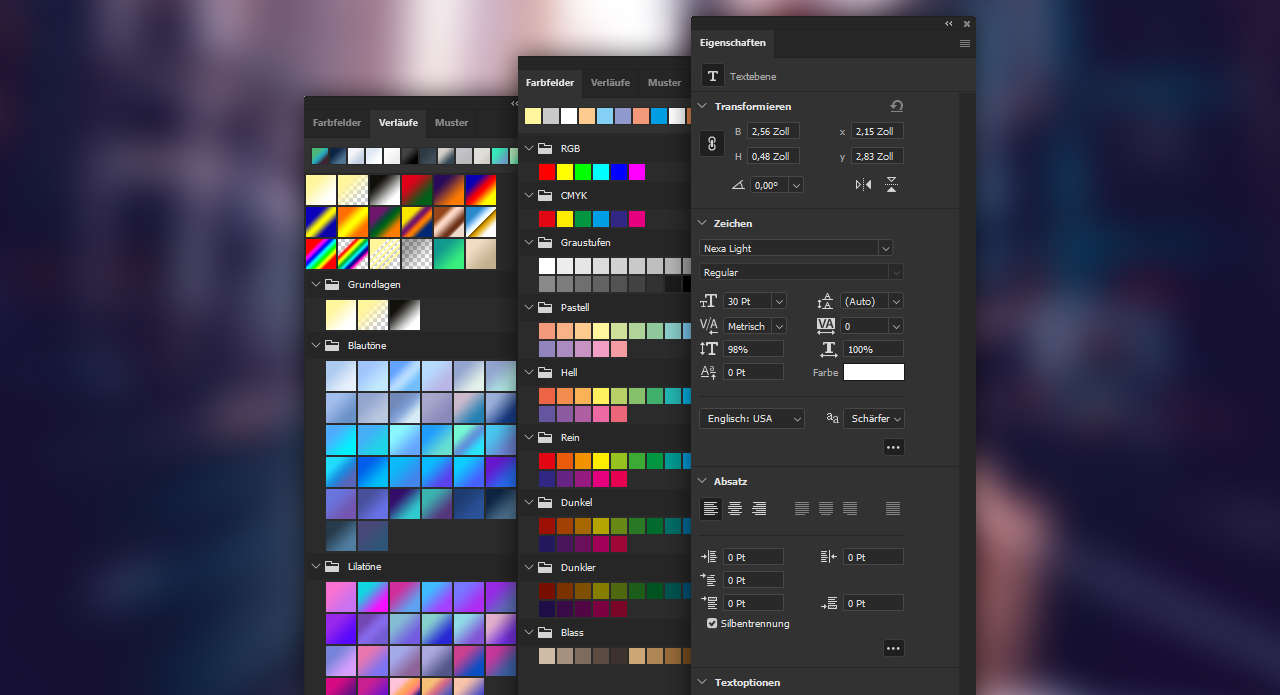Collapse the CMYK swatch group
Viewport: 1280px width, 695px height.
(x=529, y=195)
